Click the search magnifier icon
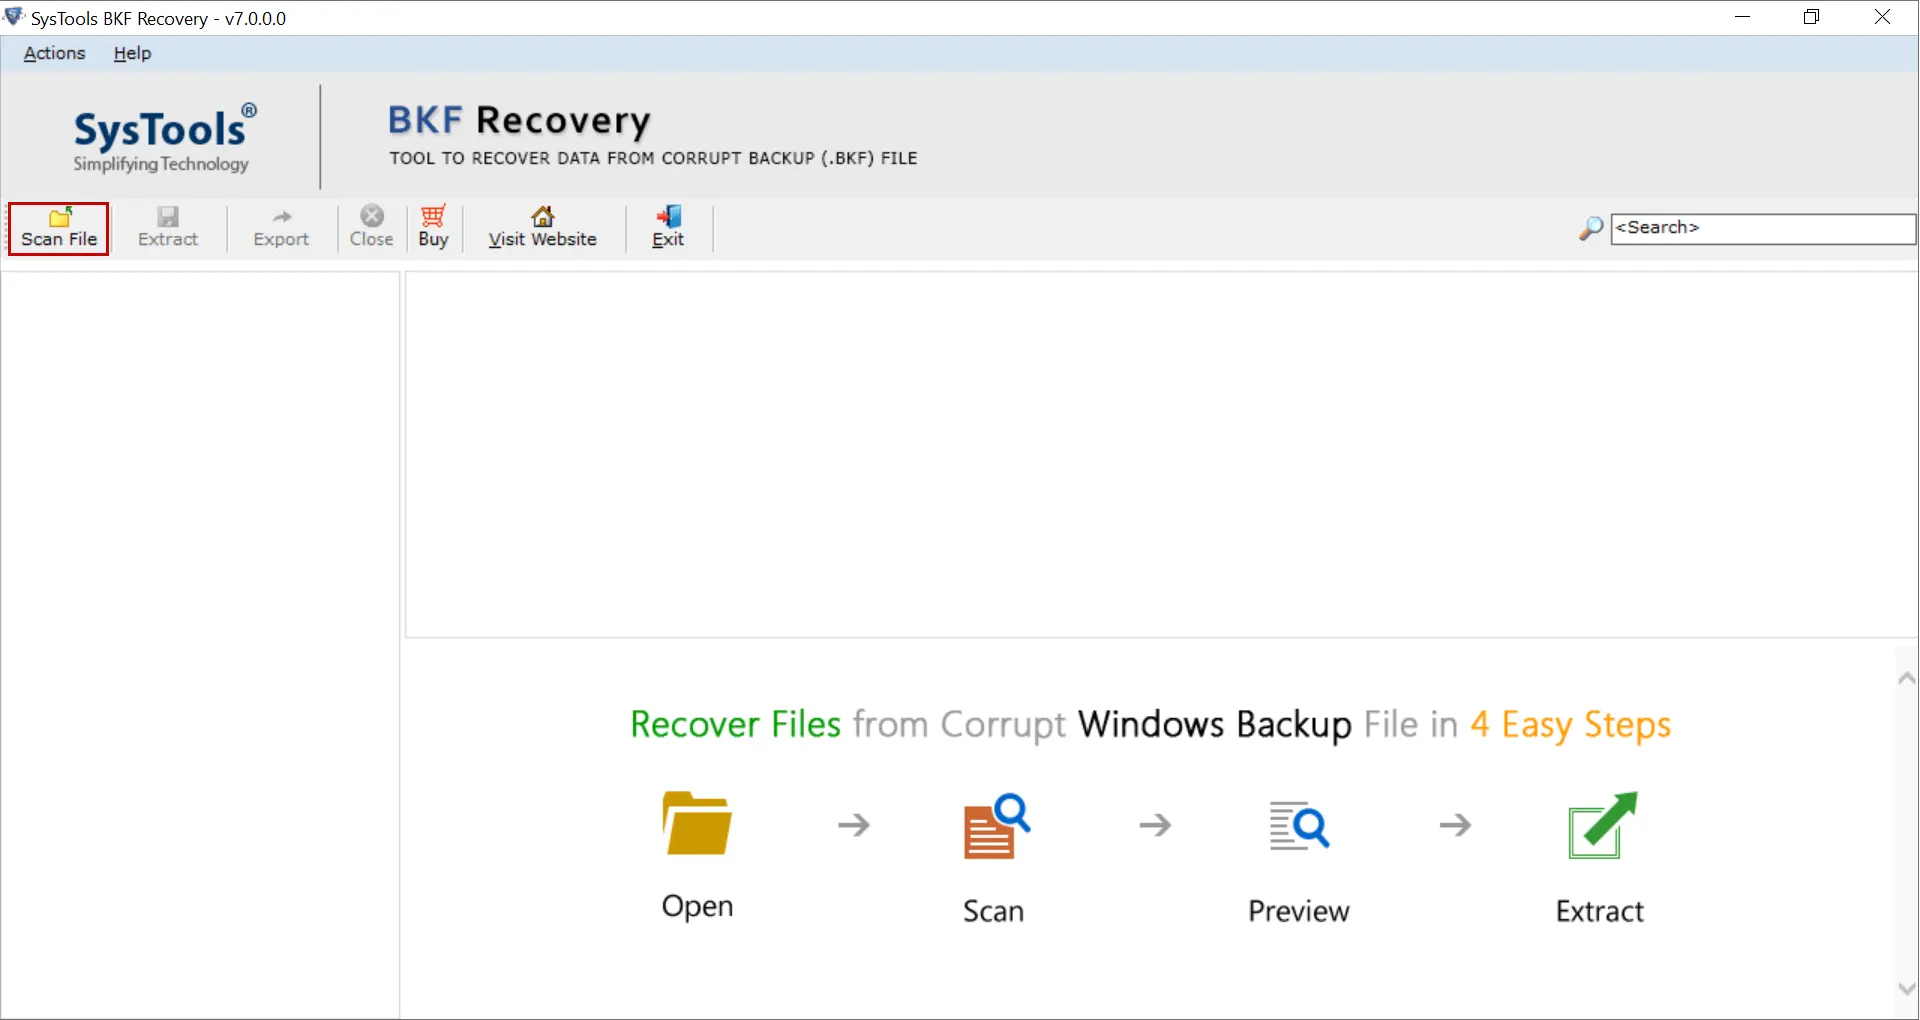This screenshot has height=1020, width=1920. [1591, 229]
